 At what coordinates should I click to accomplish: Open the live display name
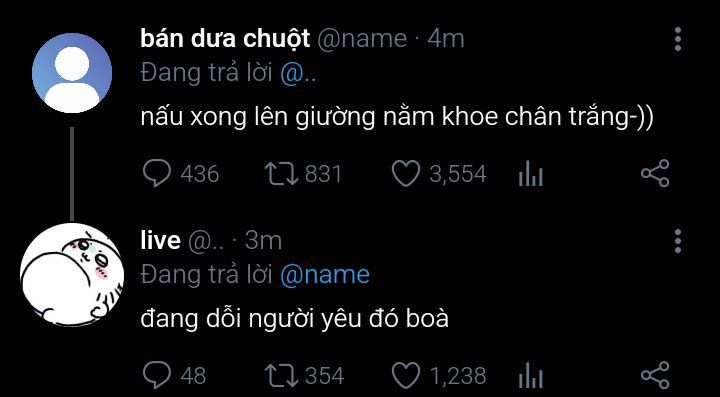(x=160, y=240)
